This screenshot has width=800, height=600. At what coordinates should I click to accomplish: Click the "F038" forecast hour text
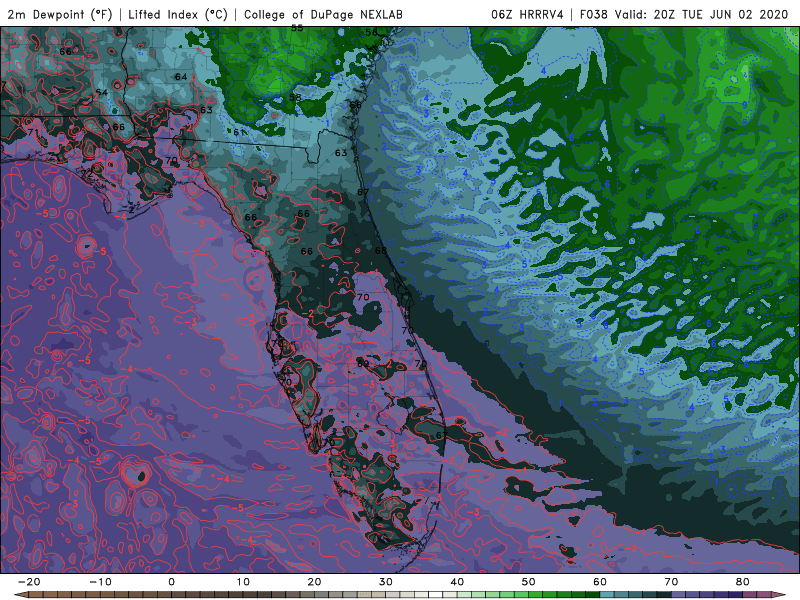594,14
